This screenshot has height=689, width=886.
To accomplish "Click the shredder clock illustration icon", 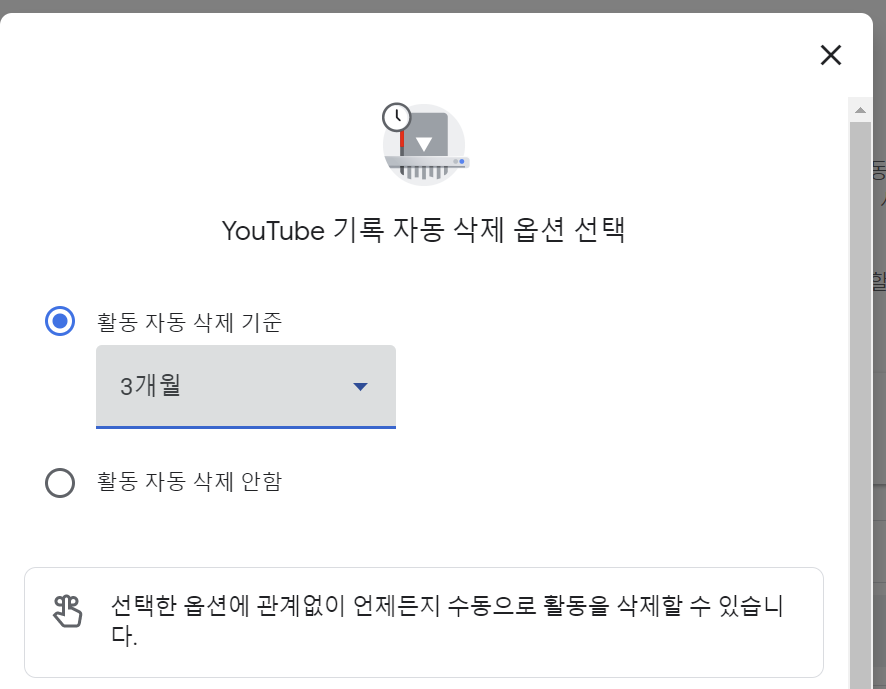I will [x=425, y=144].
